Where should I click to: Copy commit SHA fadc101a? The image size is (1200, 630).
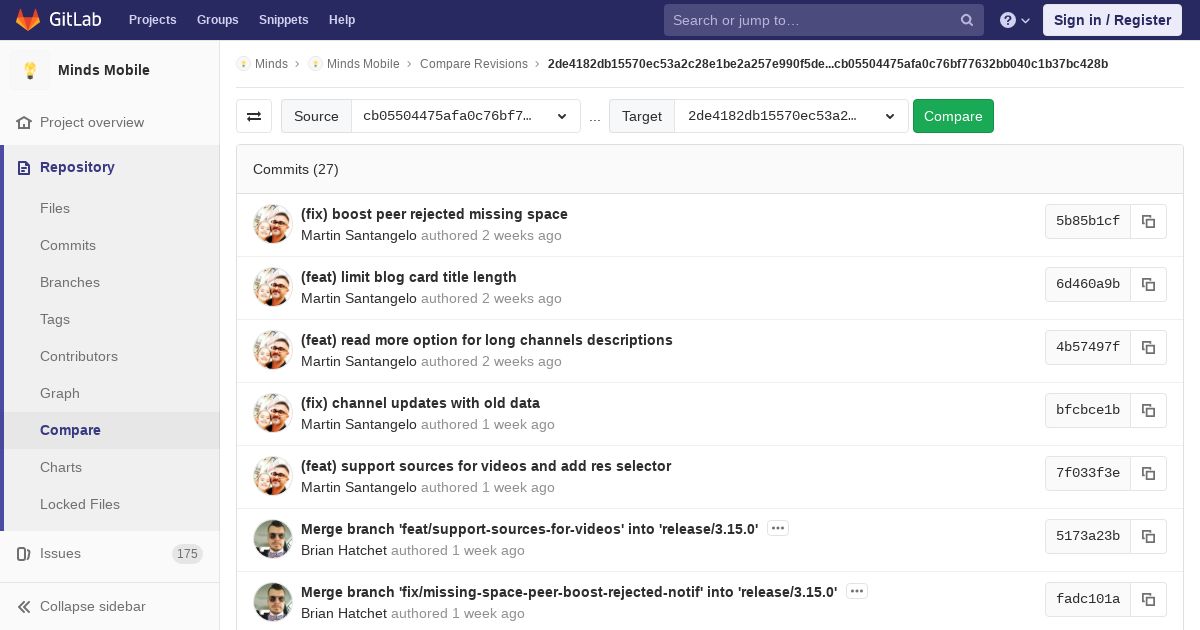click(x=1149, y=599)
